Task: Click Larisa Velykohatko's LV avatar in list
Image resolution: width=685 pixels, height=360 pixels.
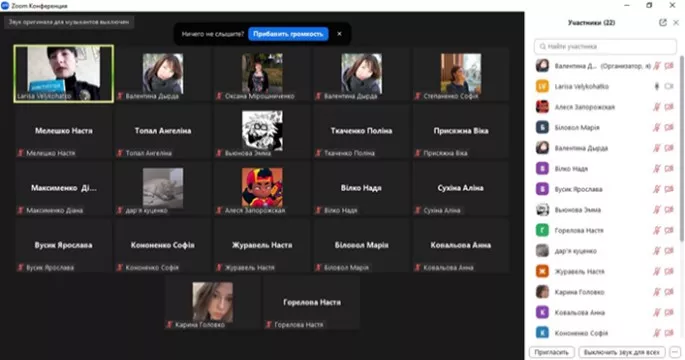Action: tap(542, 87)
